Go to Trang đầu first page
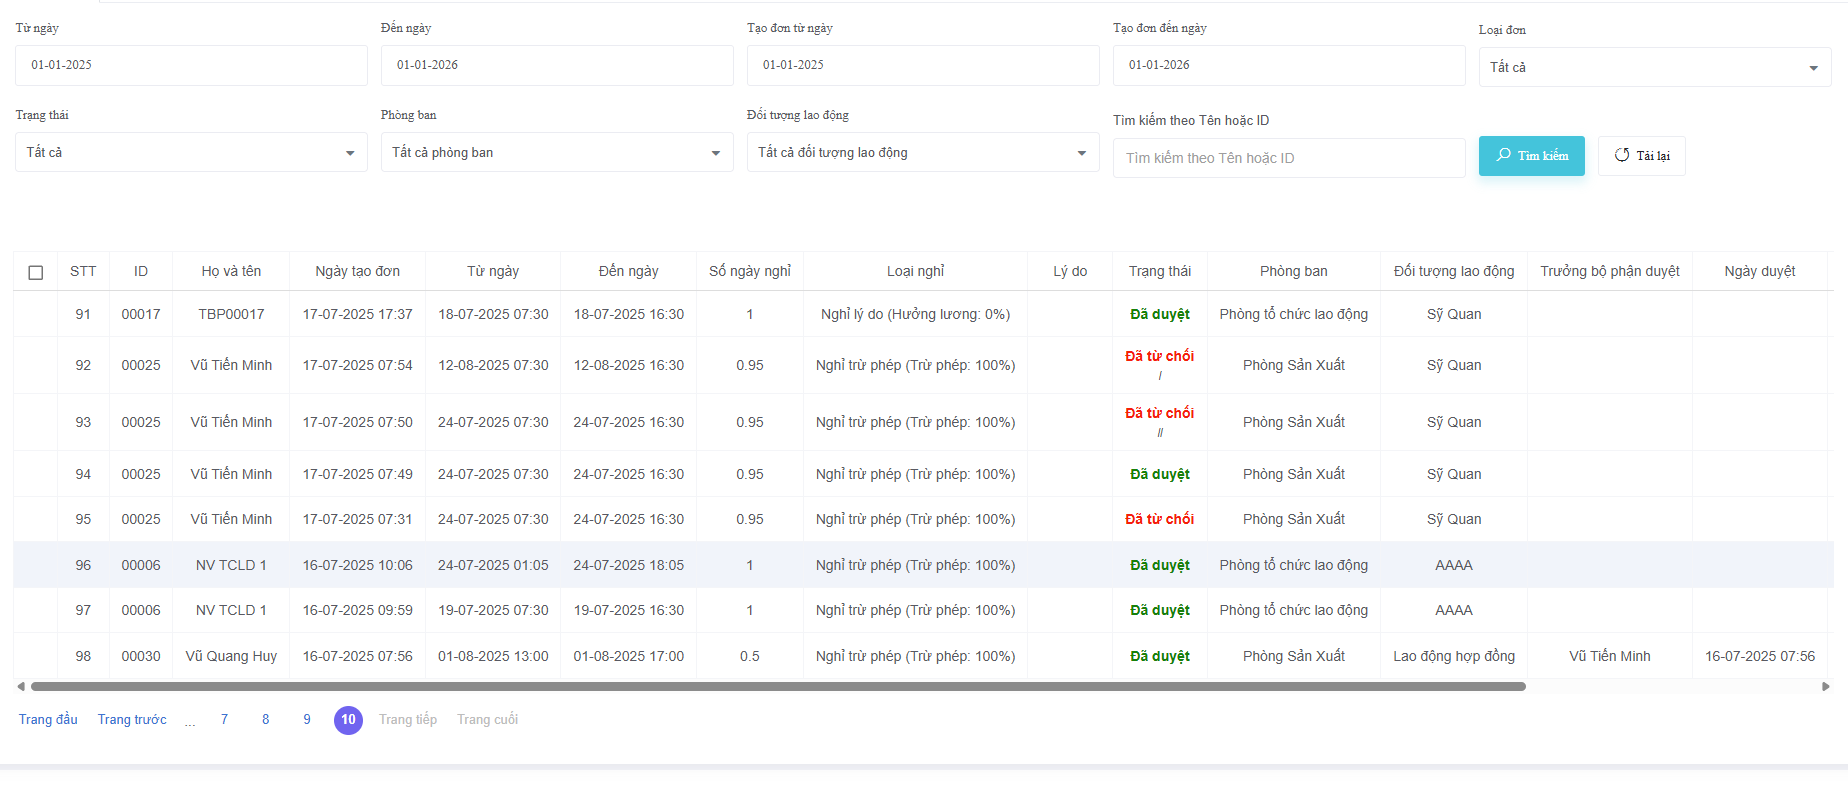This screenshot has height=793, width=1848. click(48, 720)
